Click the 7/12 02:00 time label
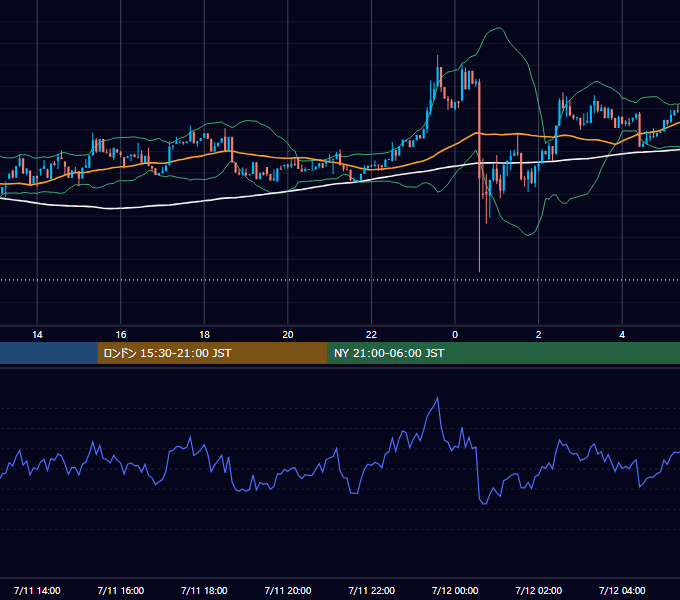680x600 pixels. pos(539,590)
